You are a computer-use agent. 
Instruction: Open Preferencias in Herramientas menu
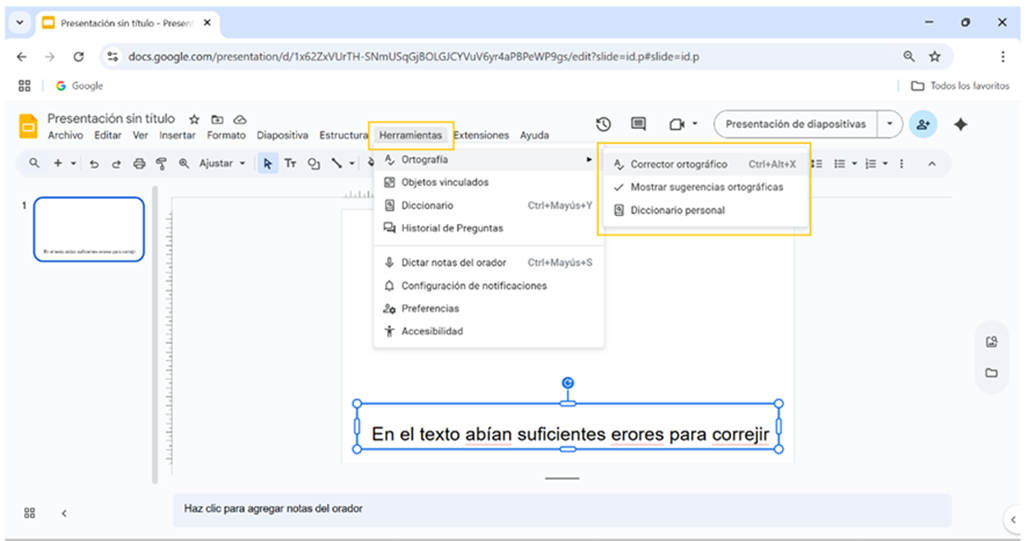tap(430, 308)
